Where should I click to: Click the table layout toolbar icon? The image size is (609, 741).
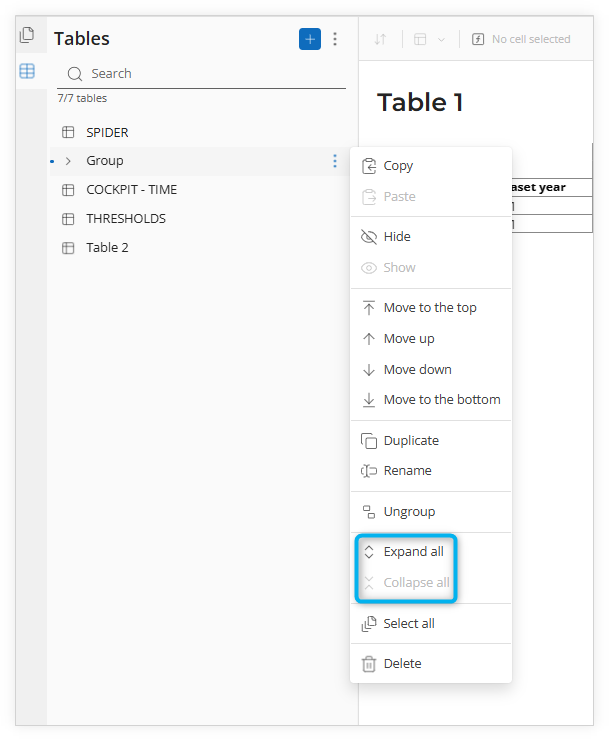[x=420, y=39]
